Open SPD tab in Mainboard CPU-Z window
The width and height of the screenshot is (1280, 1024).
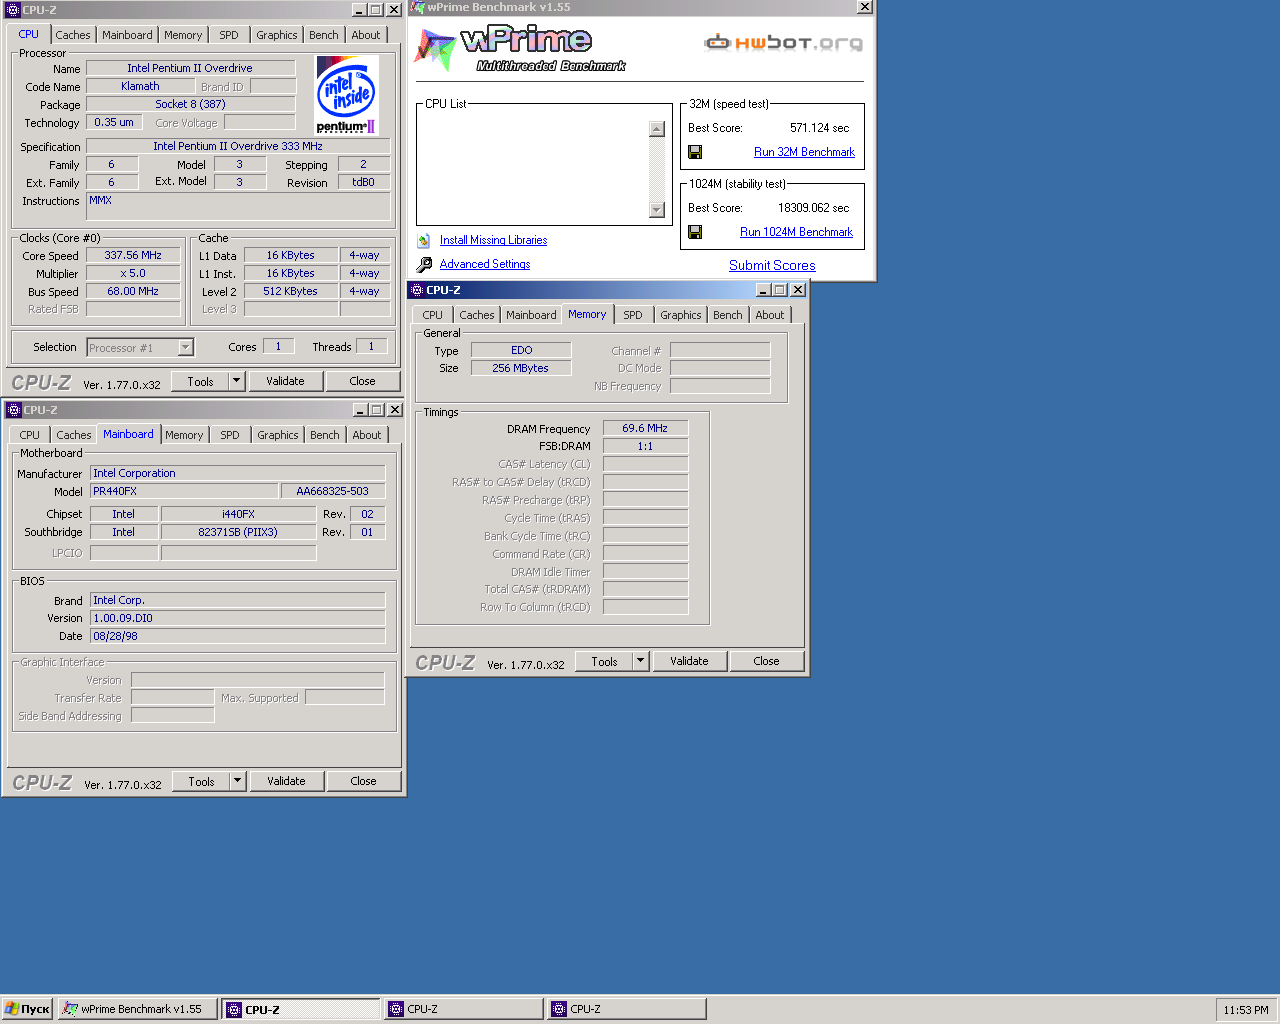230,435
